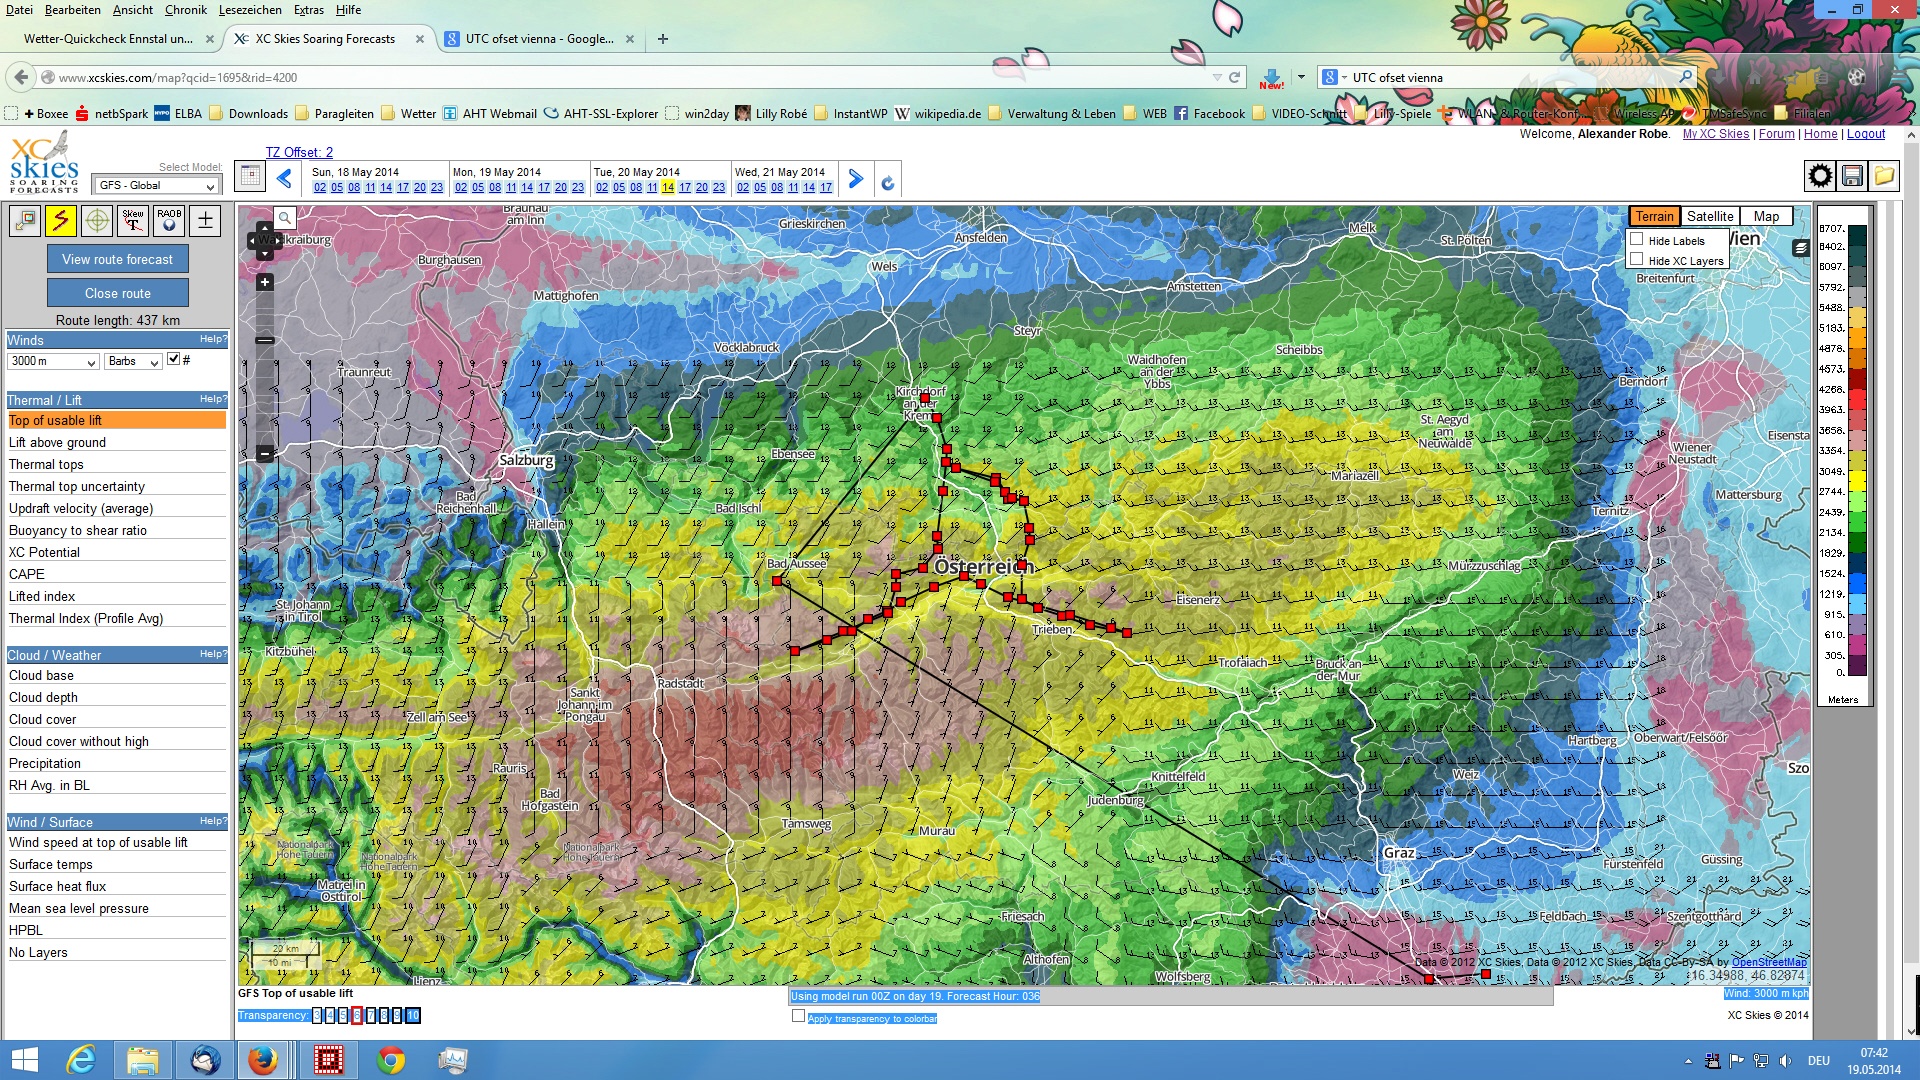1920x1080 pixels.
Task: Open the TZ Offset: 2 link
Action: (299, 152)
